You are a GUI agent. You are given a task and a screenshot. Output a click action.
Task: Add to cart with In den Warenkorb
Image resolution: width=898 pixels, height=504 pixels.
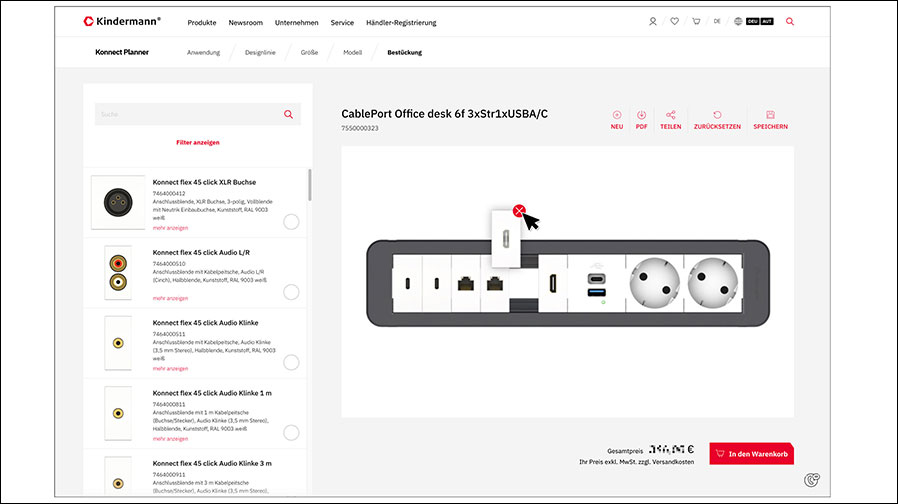point(751,454)
